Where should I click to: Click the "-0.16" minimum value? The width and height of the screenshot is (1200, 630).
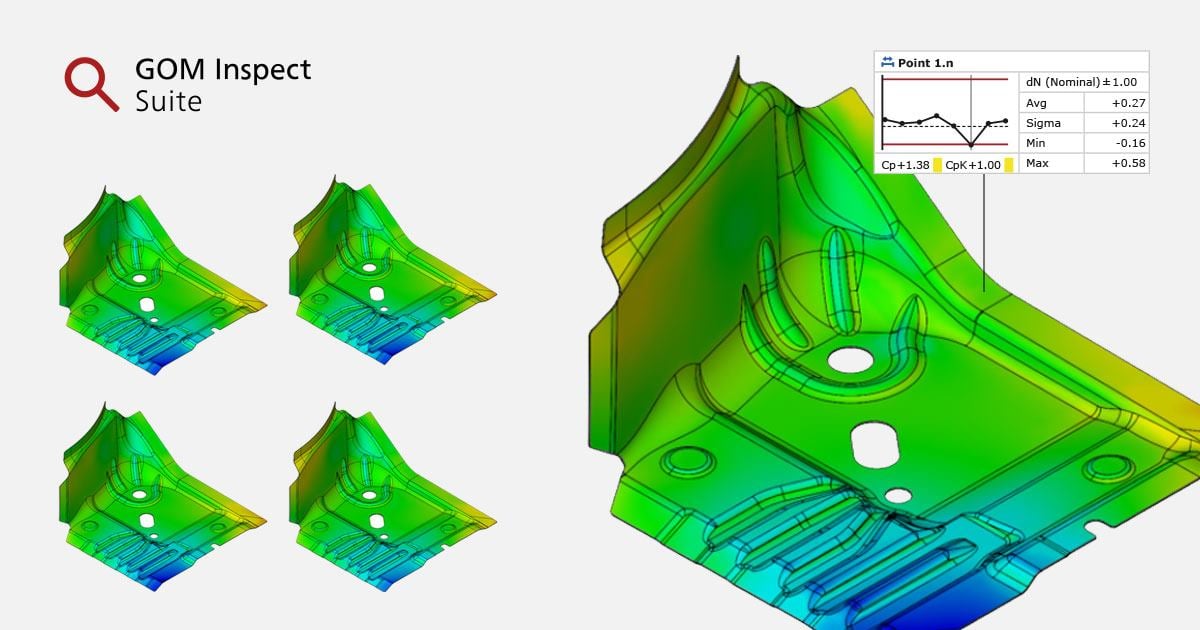click(1130, 143)
